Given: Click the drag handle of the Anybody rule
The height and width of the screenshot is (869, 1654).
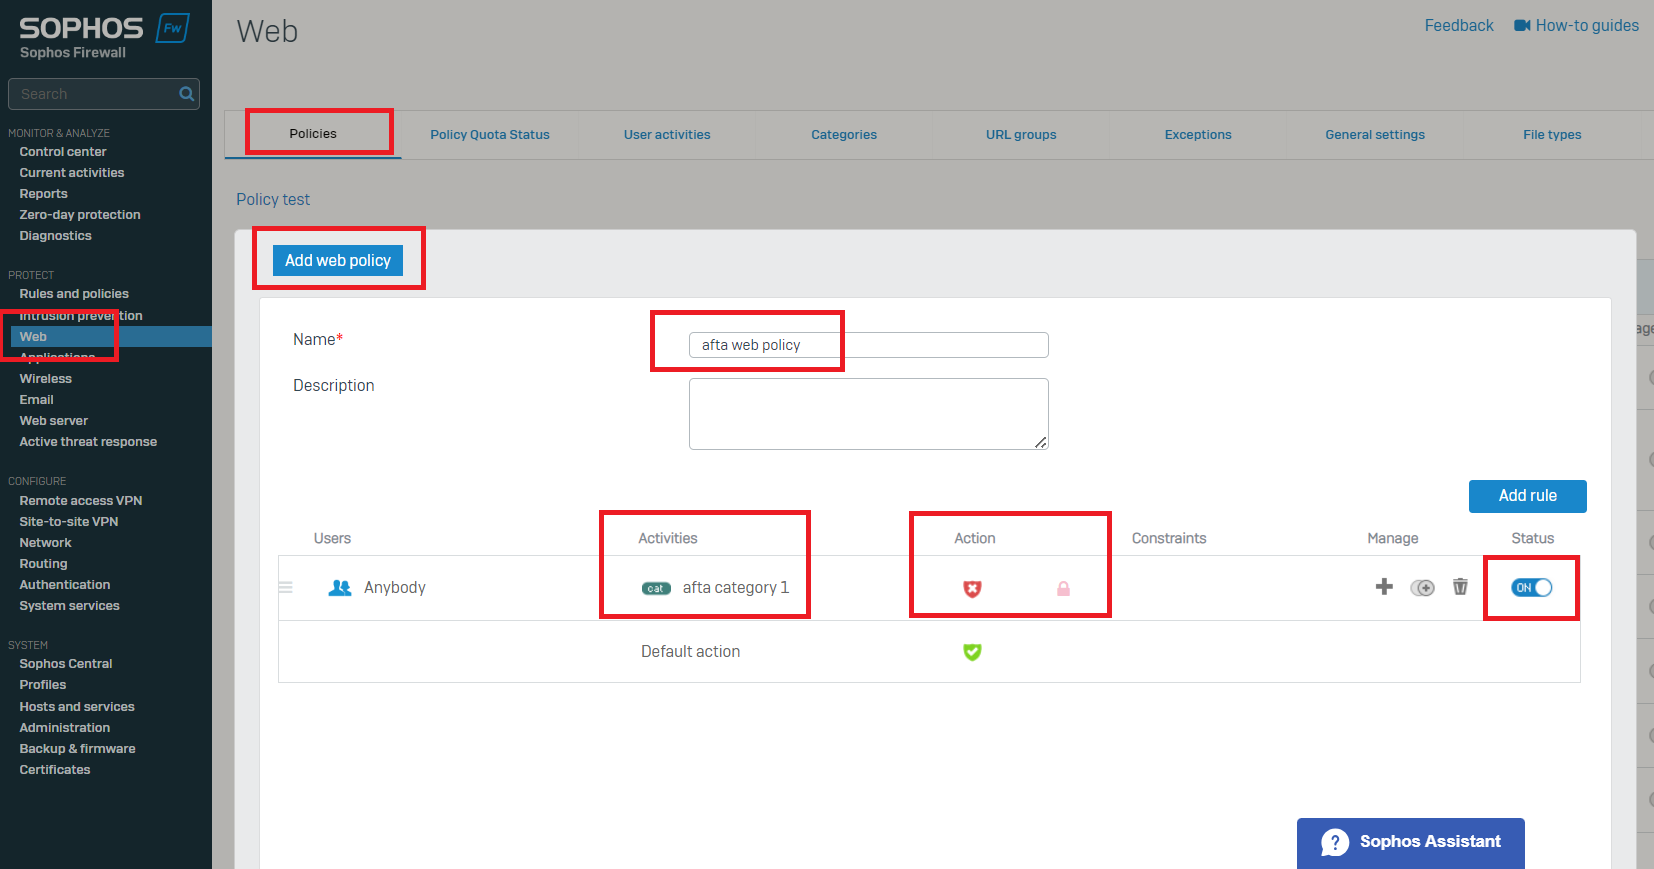Looking at the screenshot, I should click(x=286, y=588).
